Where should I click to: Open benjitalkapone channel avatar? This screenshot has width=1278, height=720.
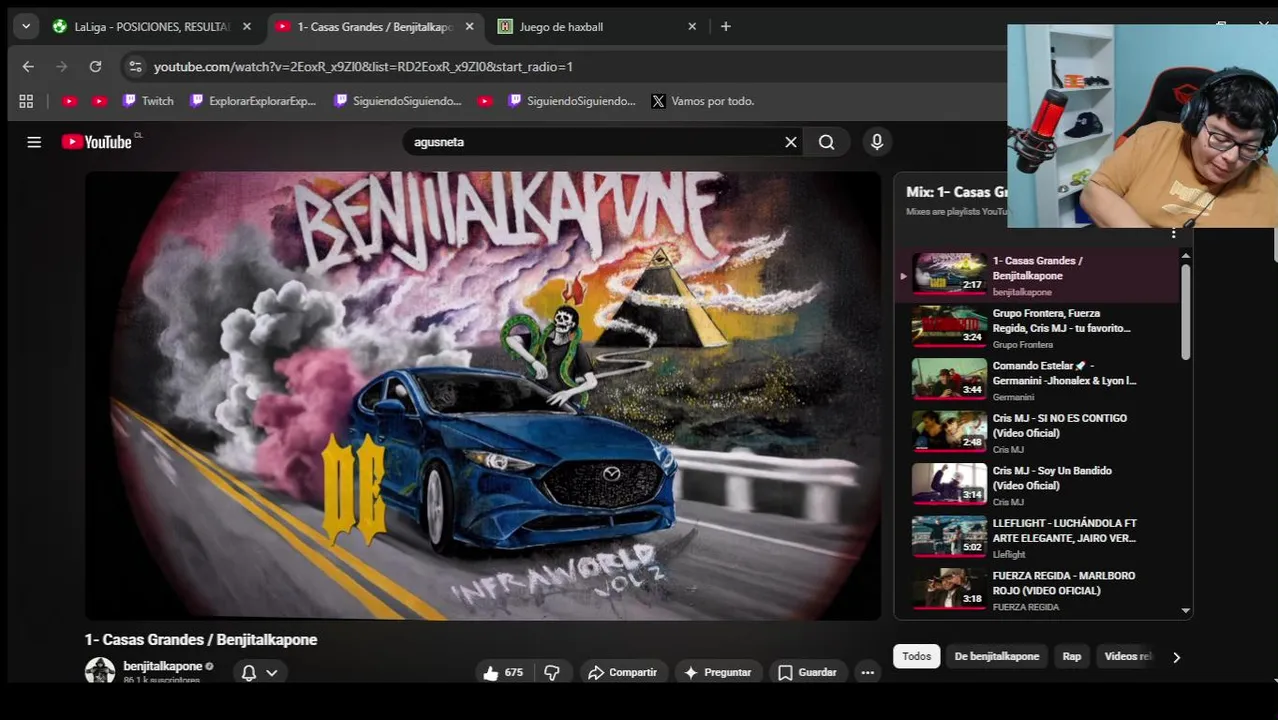[100, 671]
